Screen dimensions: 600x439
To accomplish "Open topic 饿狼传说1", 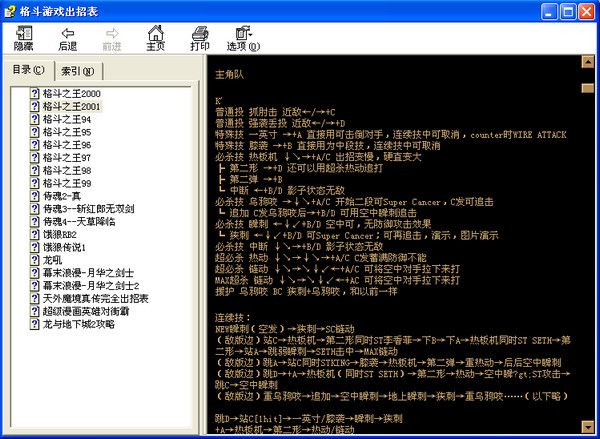I will tap(64, 247).
